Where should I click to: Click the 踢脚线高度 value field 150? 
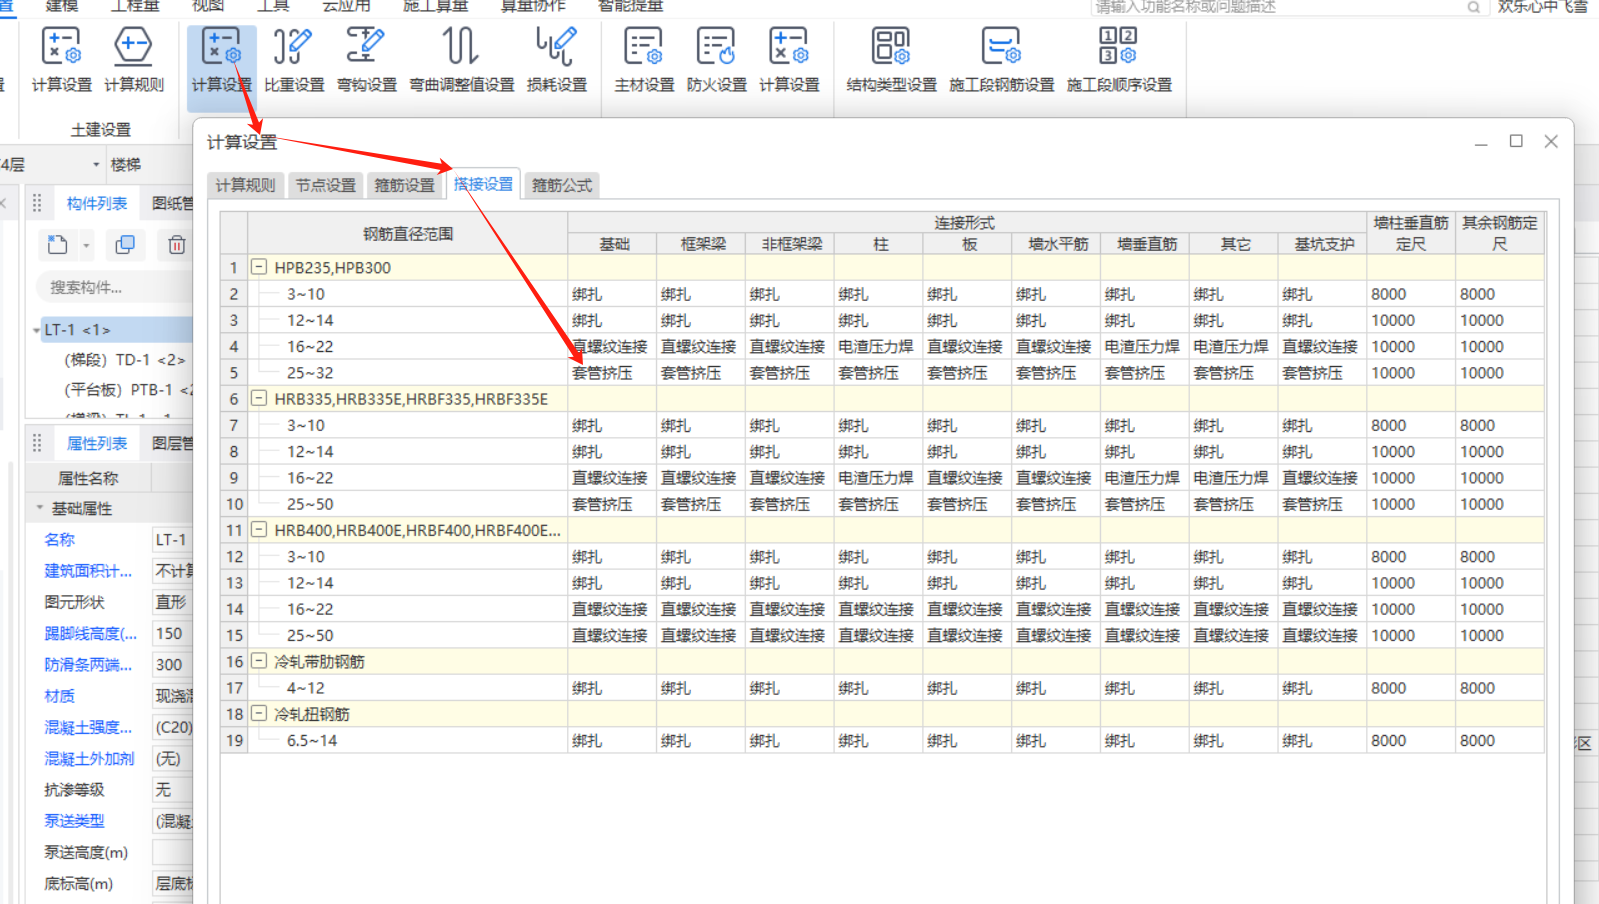click(x=172, y=633)
